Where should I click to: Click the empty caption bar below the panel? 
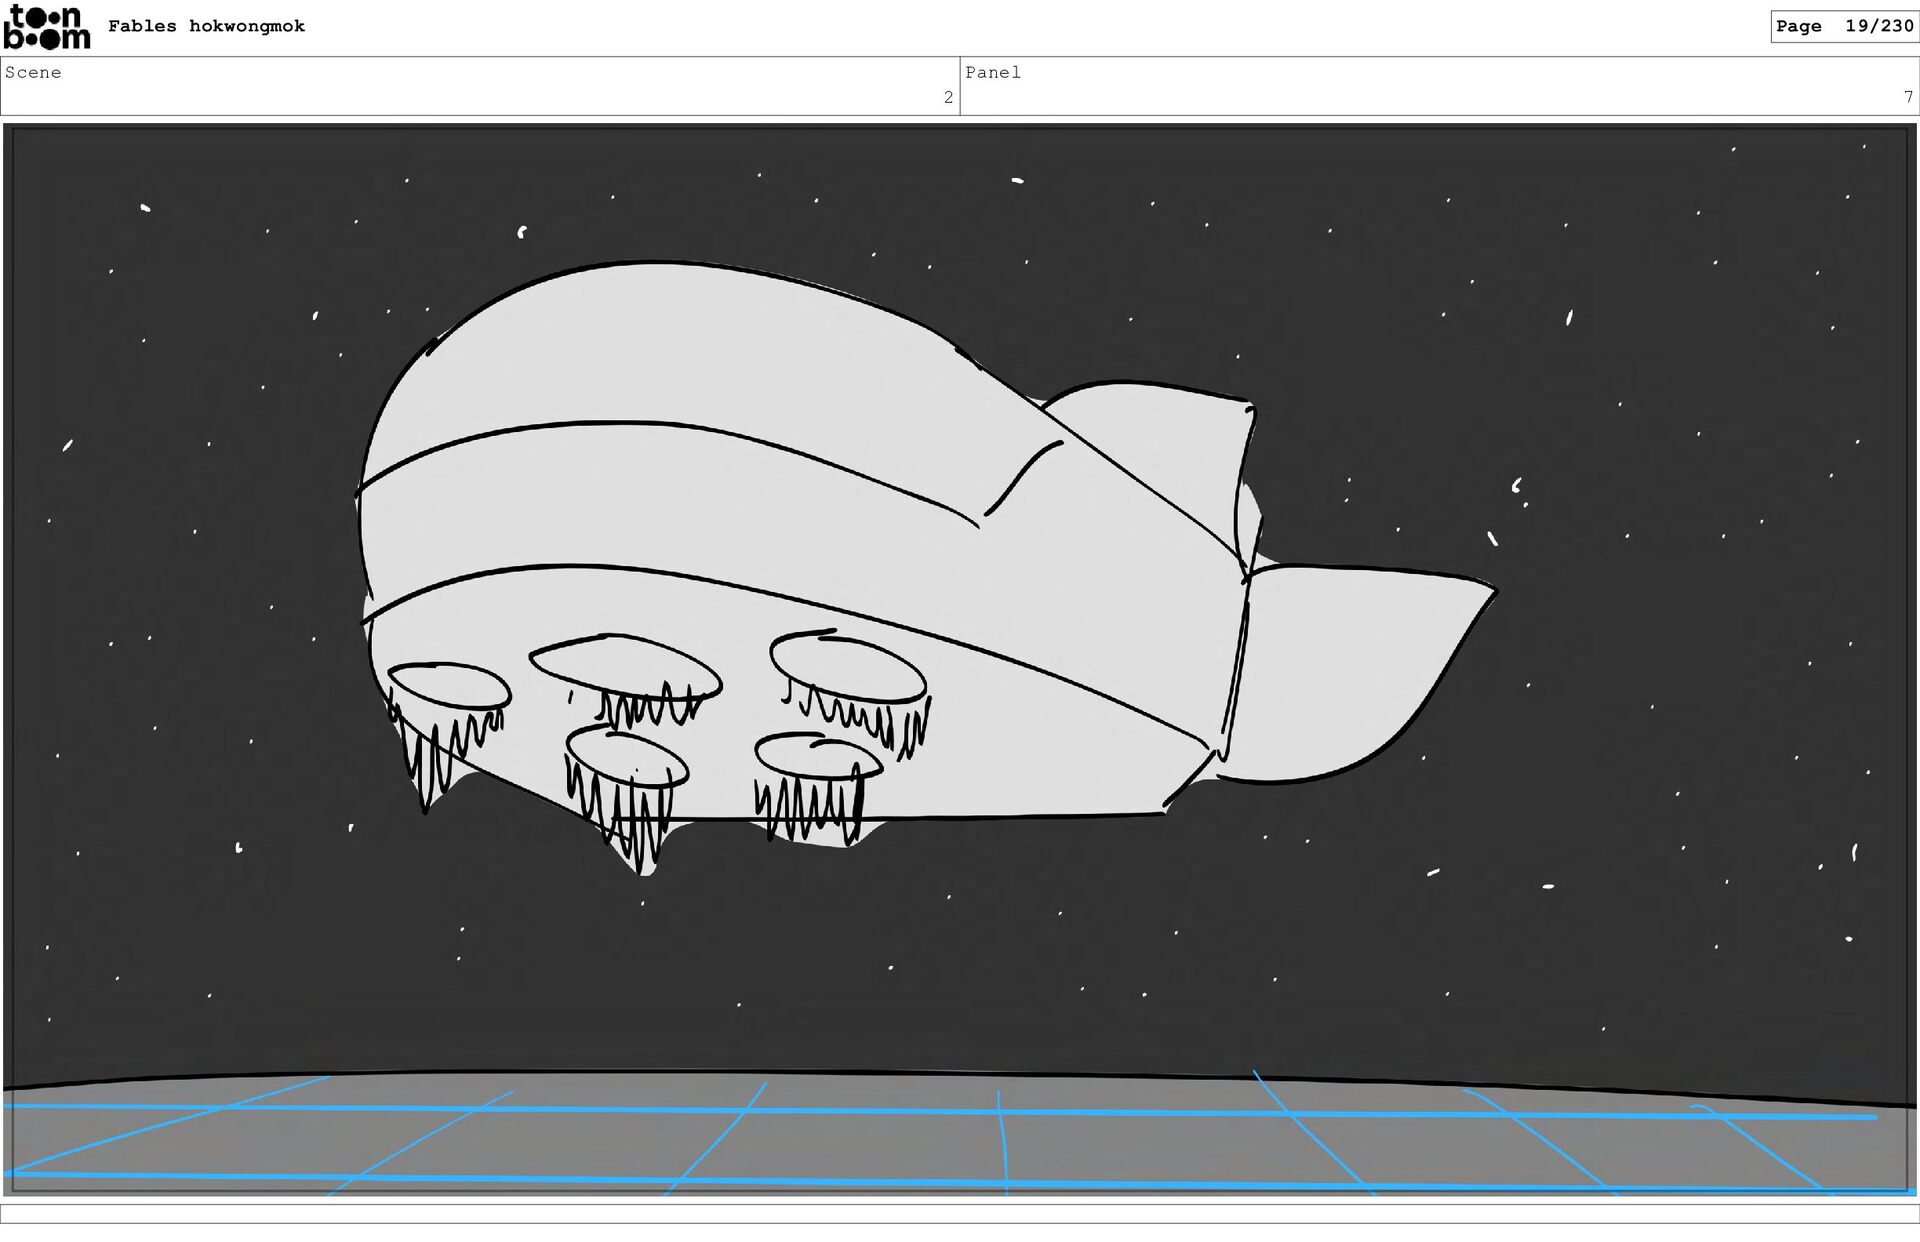[960, 1213]
